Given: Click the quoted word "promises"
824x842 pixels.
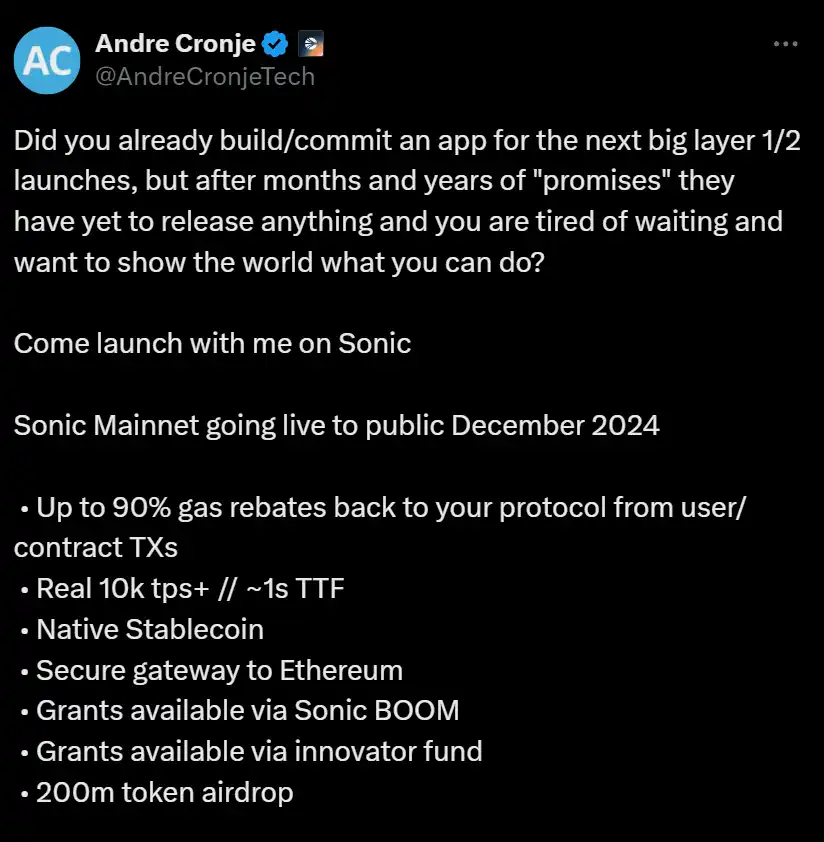Looking at the screenshot, I should (601, 181).
